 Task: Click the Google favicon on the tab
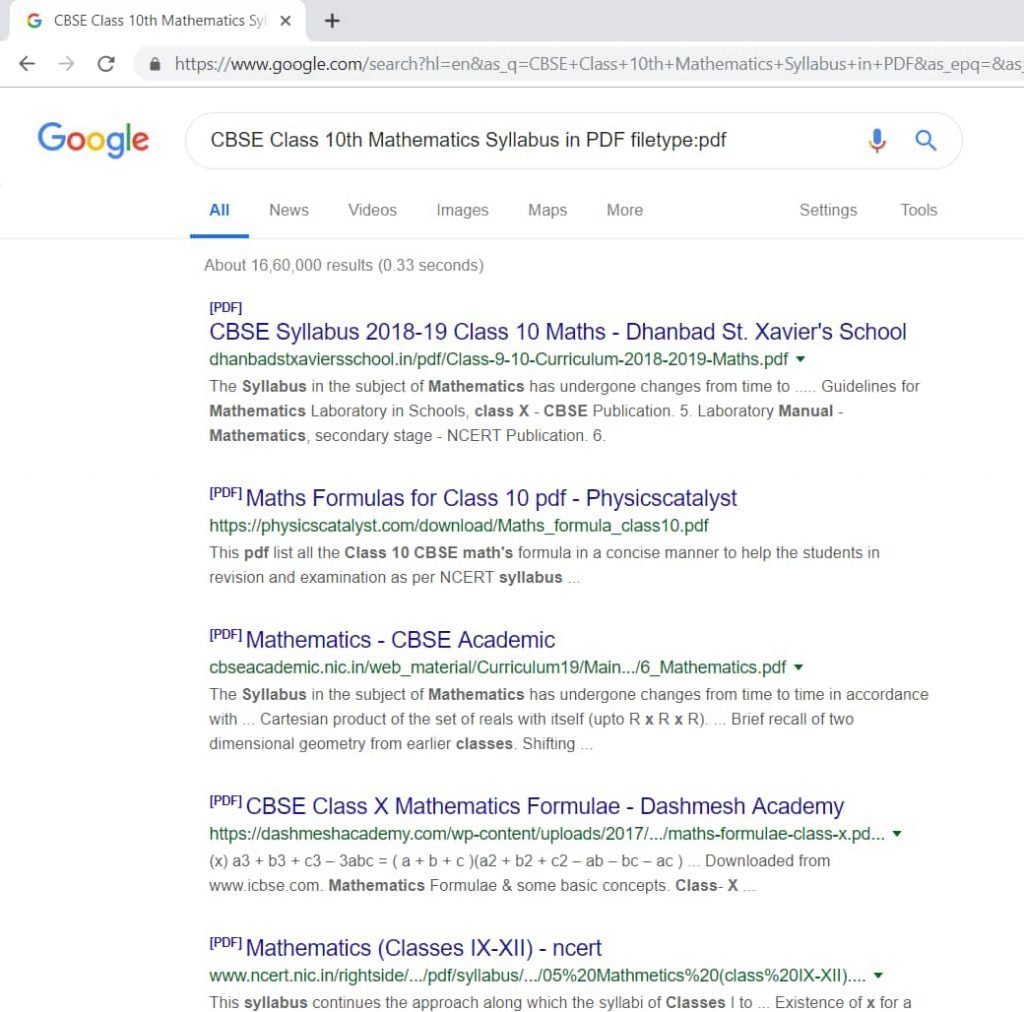click(x=34, y=21)
